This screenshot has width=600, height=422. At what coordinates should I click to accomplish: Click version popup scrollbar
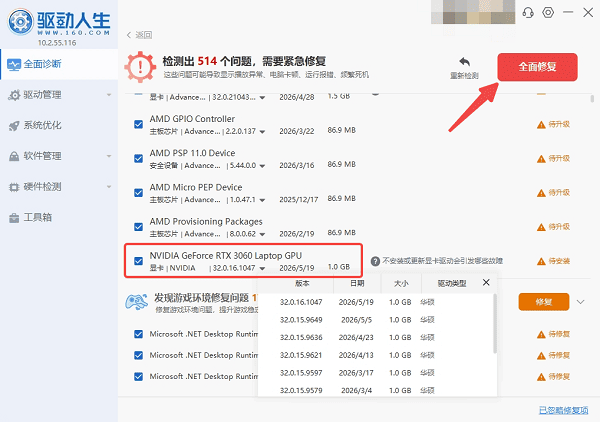click(495, 324)
